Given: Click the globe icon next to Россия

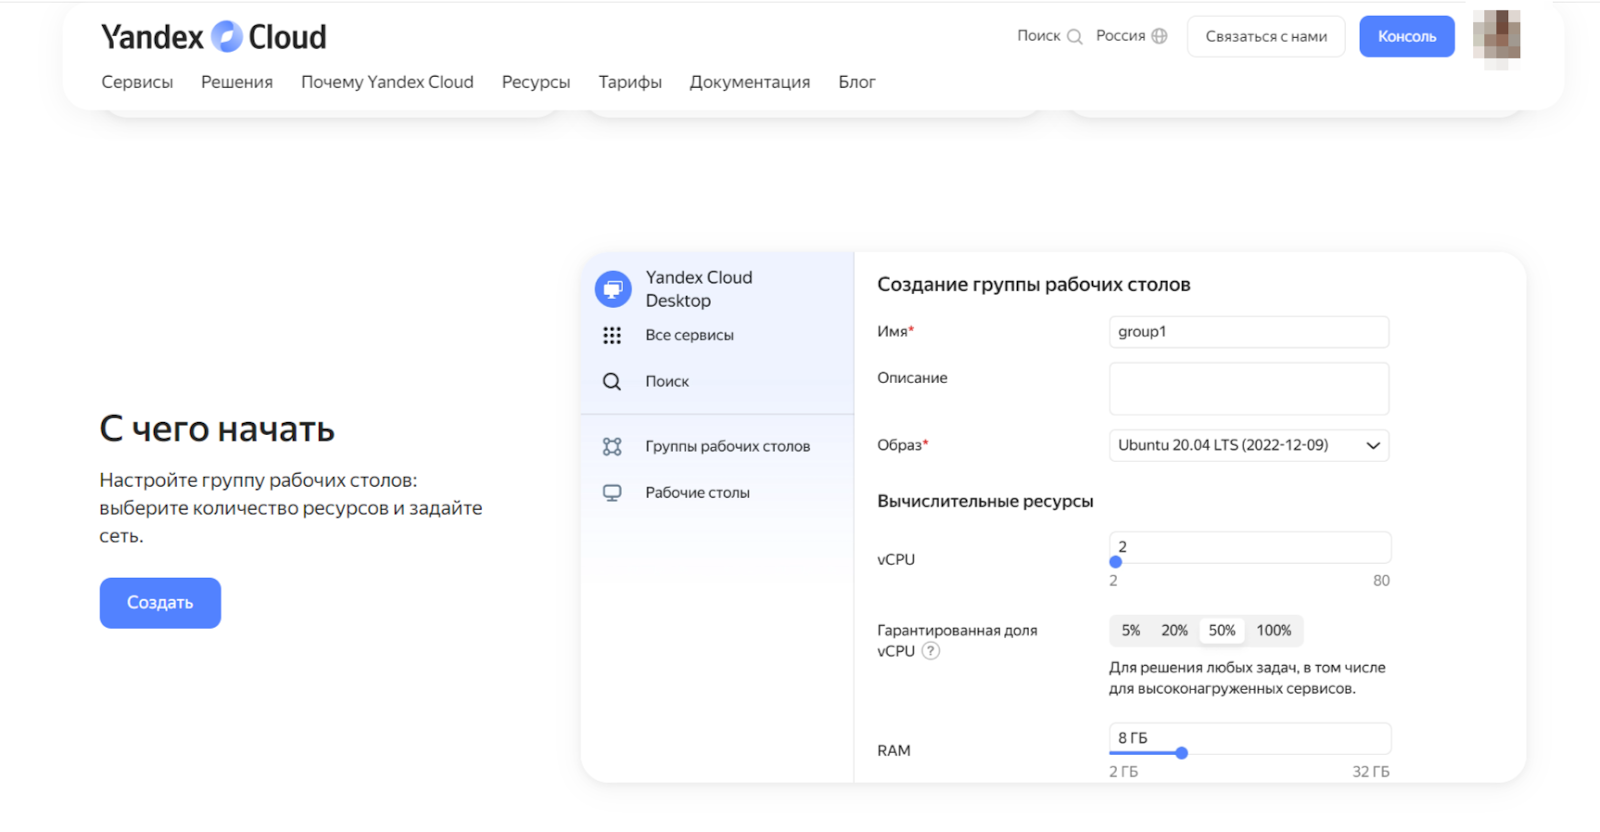Looking at the screenshot, I should pyautogui.click(x=1159, y=36).
